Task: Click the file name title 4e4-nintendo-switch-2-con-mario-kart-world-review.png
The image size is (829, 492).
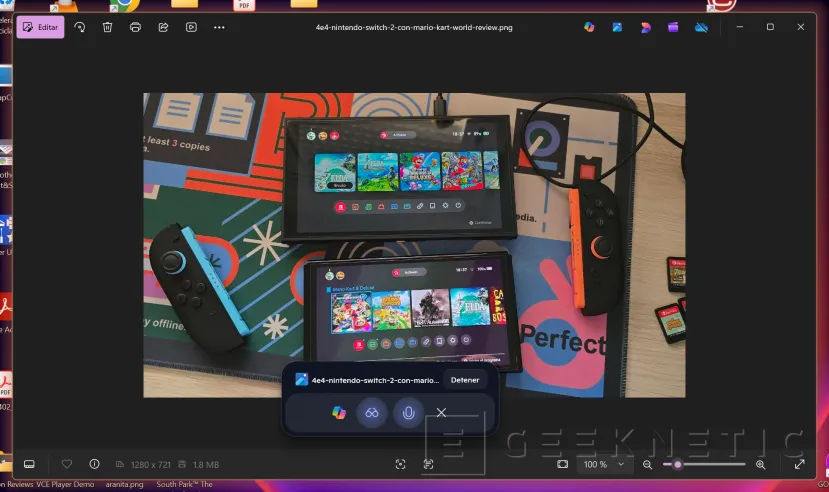Action: pos(414,27)
